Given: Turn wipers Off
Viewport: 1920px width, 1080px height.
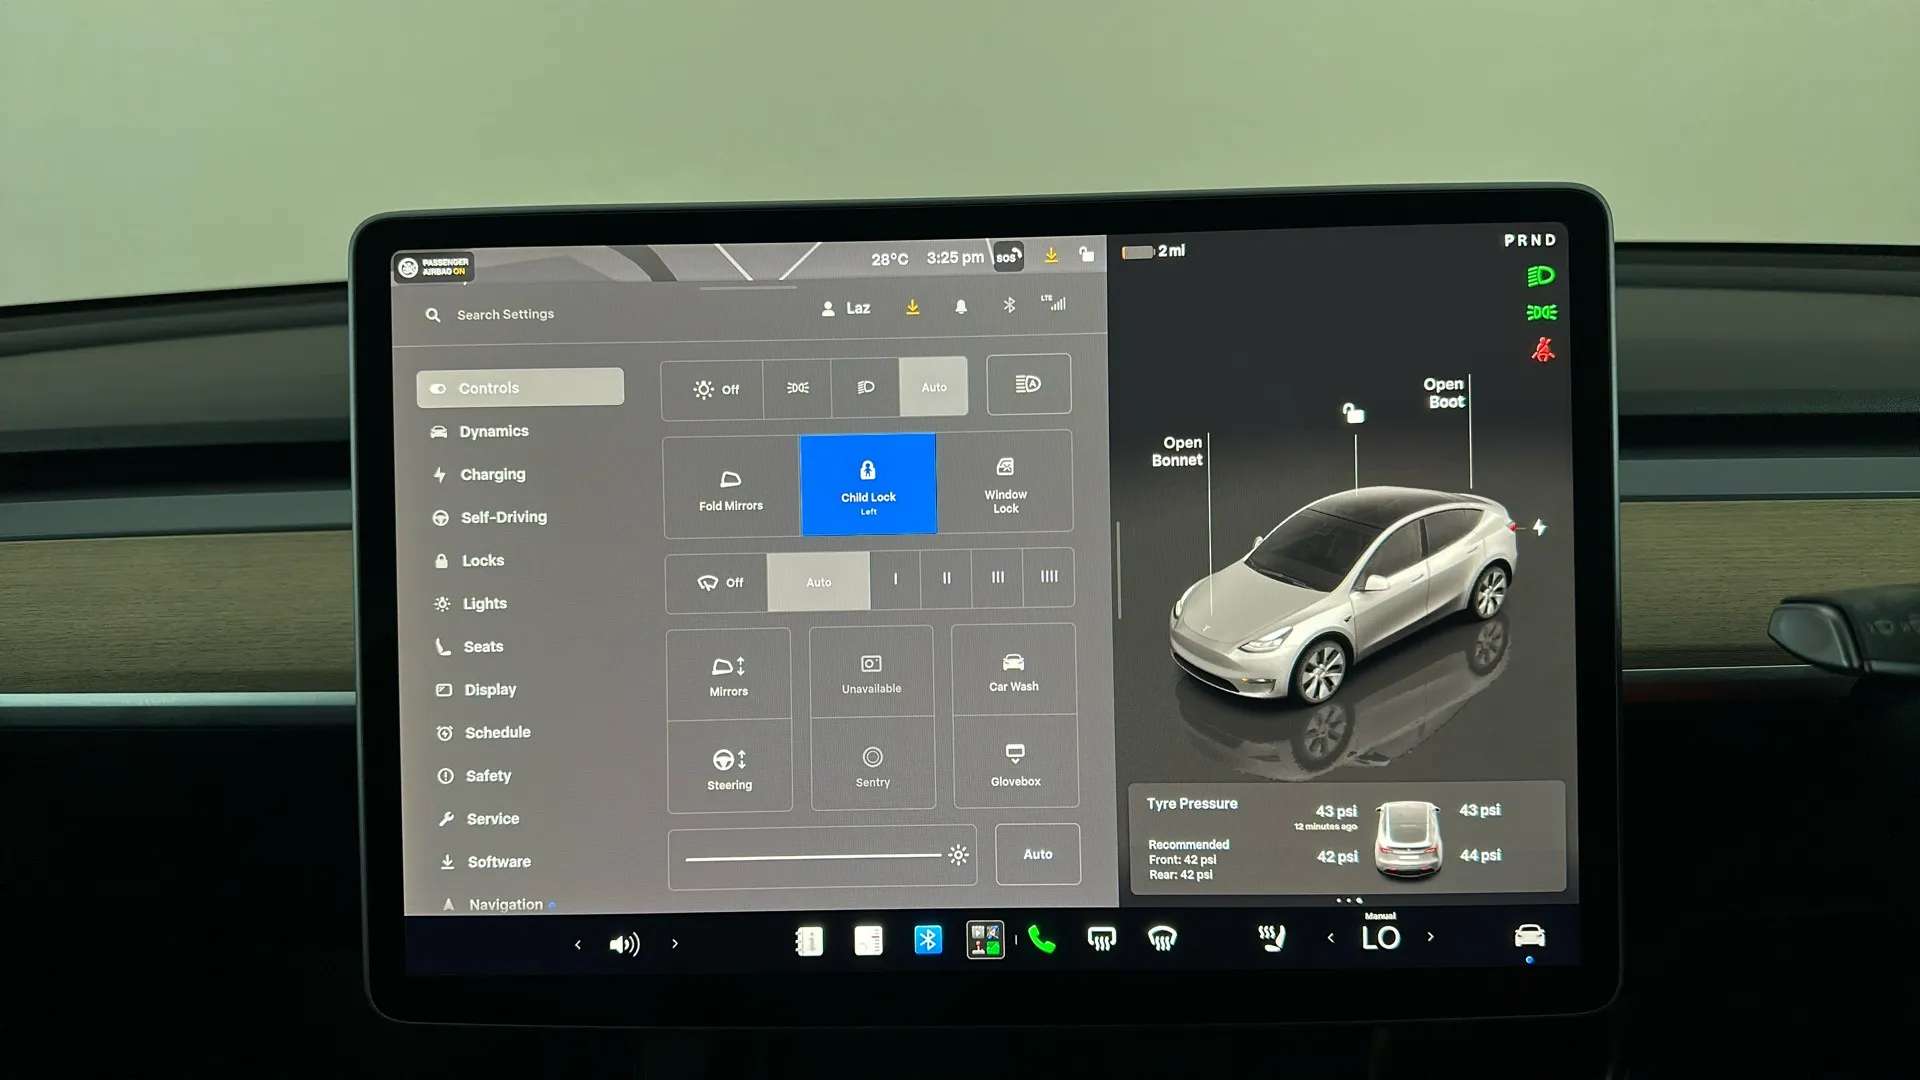Looking at the screenshot, I should [x=717, y=582].
